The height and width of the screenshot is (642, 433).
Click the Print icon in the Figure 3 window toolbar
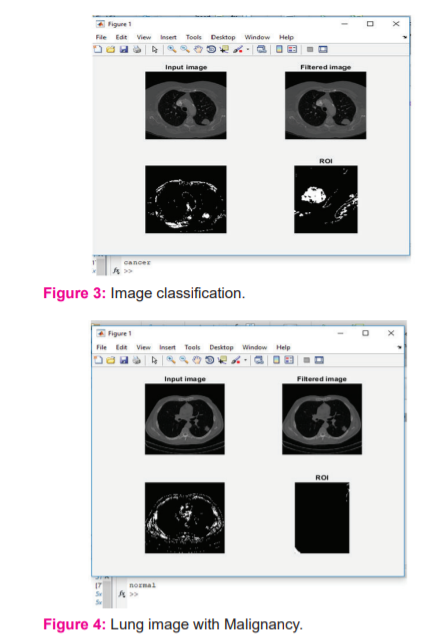[137, 50]
